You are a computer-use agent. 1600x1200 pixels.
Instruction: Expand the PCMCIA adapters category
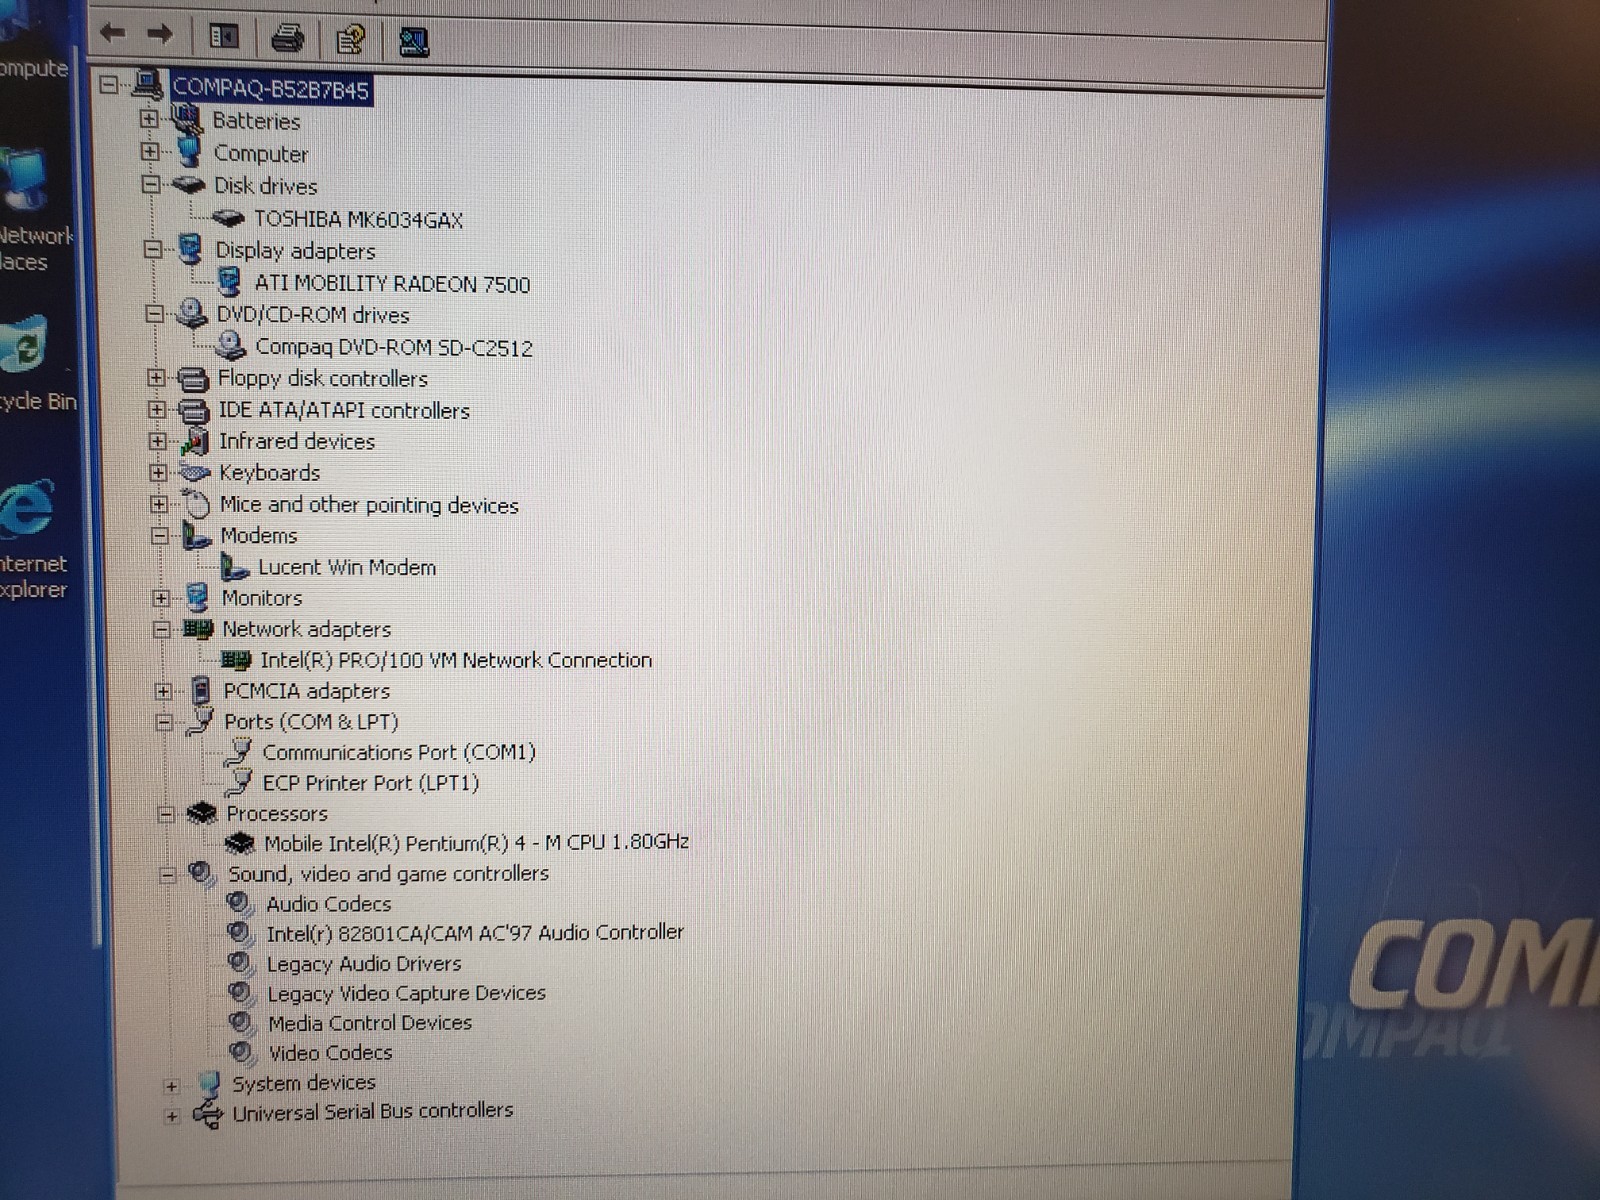point(164,691)
